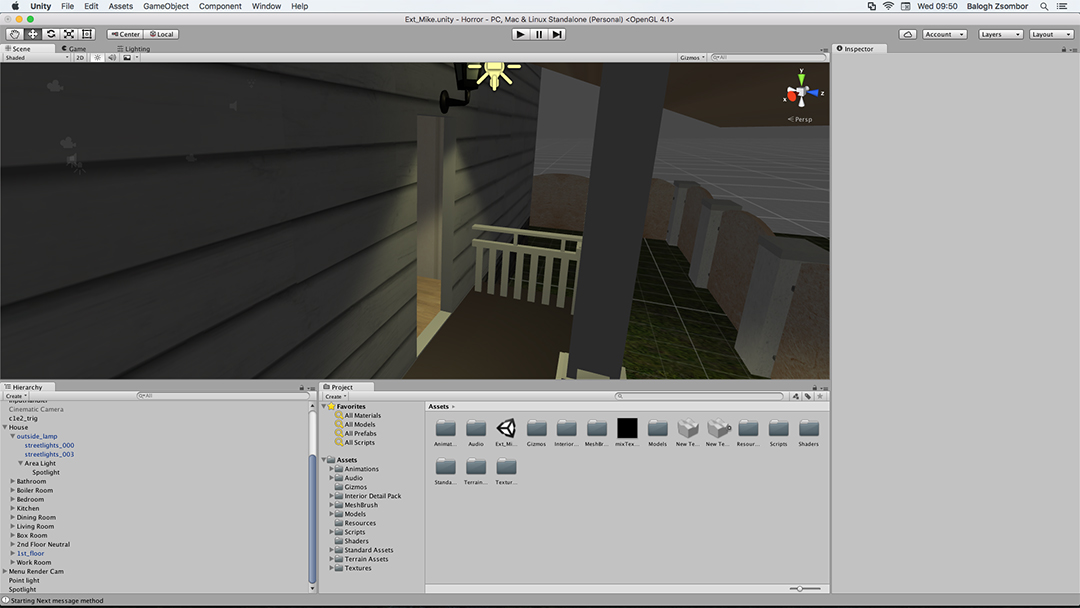The width and height of the screenshot is (1080, 608).
Task: Expand the Bathroom object in Hierarchy
Action: click(13, 482)
